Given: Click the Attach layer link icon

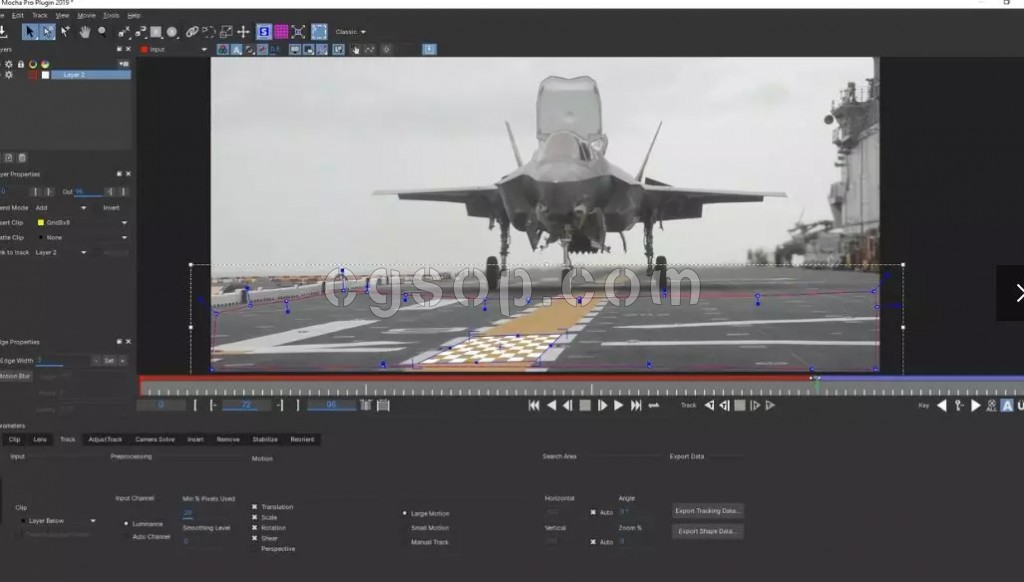Looking at the screenshot, I should [192, 31].
